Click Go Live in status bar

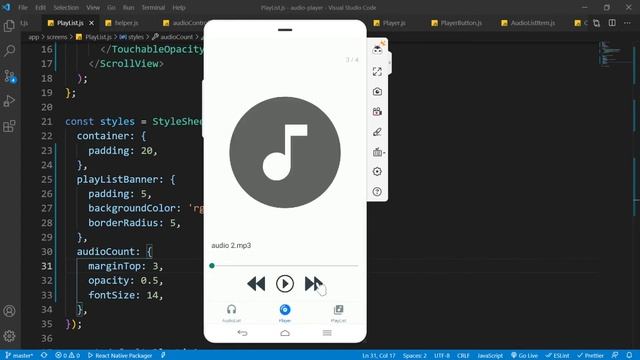click(x=524, y=356)
